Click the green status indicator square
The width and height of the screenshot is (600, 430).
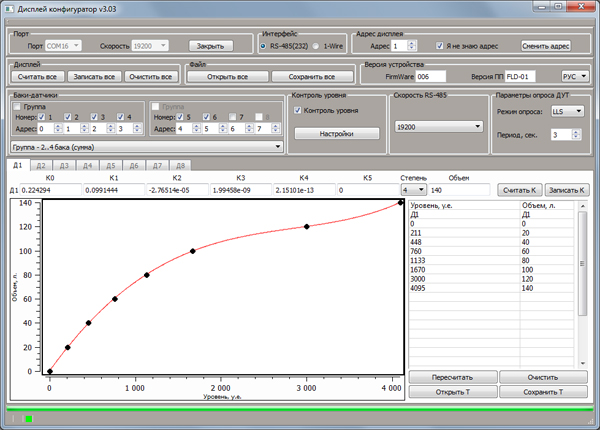coord(29,419)
